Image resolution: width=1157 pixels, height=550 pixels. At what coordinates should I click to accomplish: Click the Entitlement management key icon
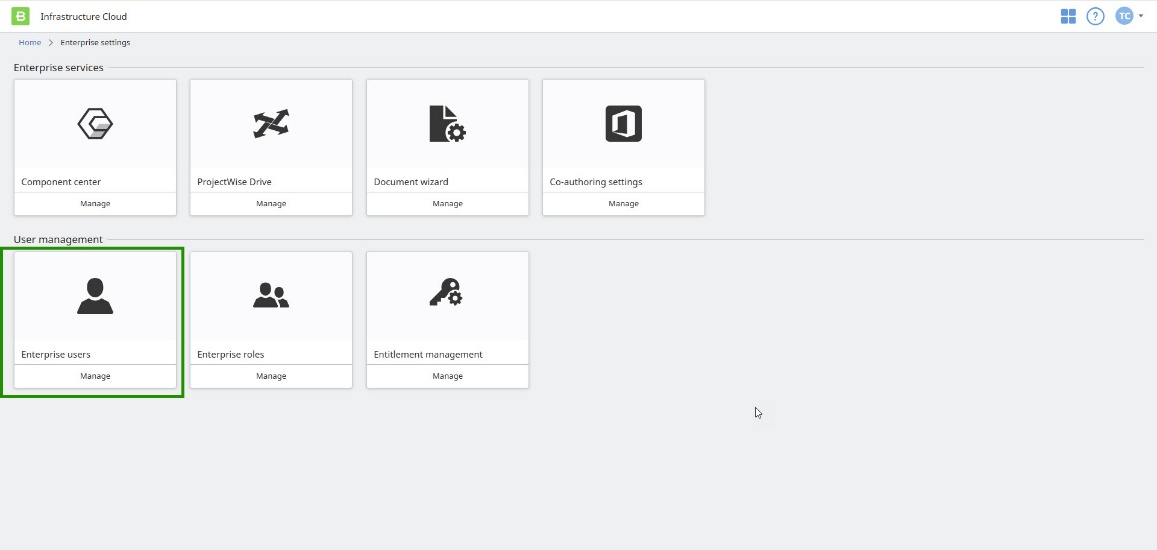pos(447,294)
